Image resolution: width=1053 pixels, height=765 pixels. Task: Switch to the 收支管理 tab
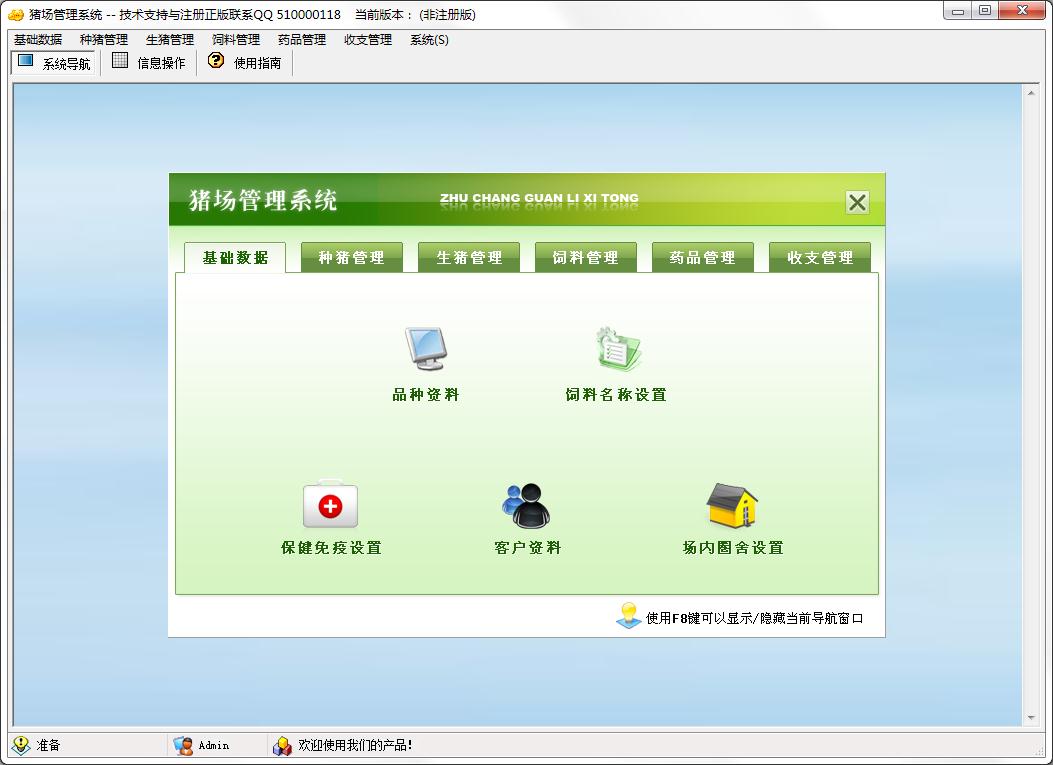coord(820,258)
